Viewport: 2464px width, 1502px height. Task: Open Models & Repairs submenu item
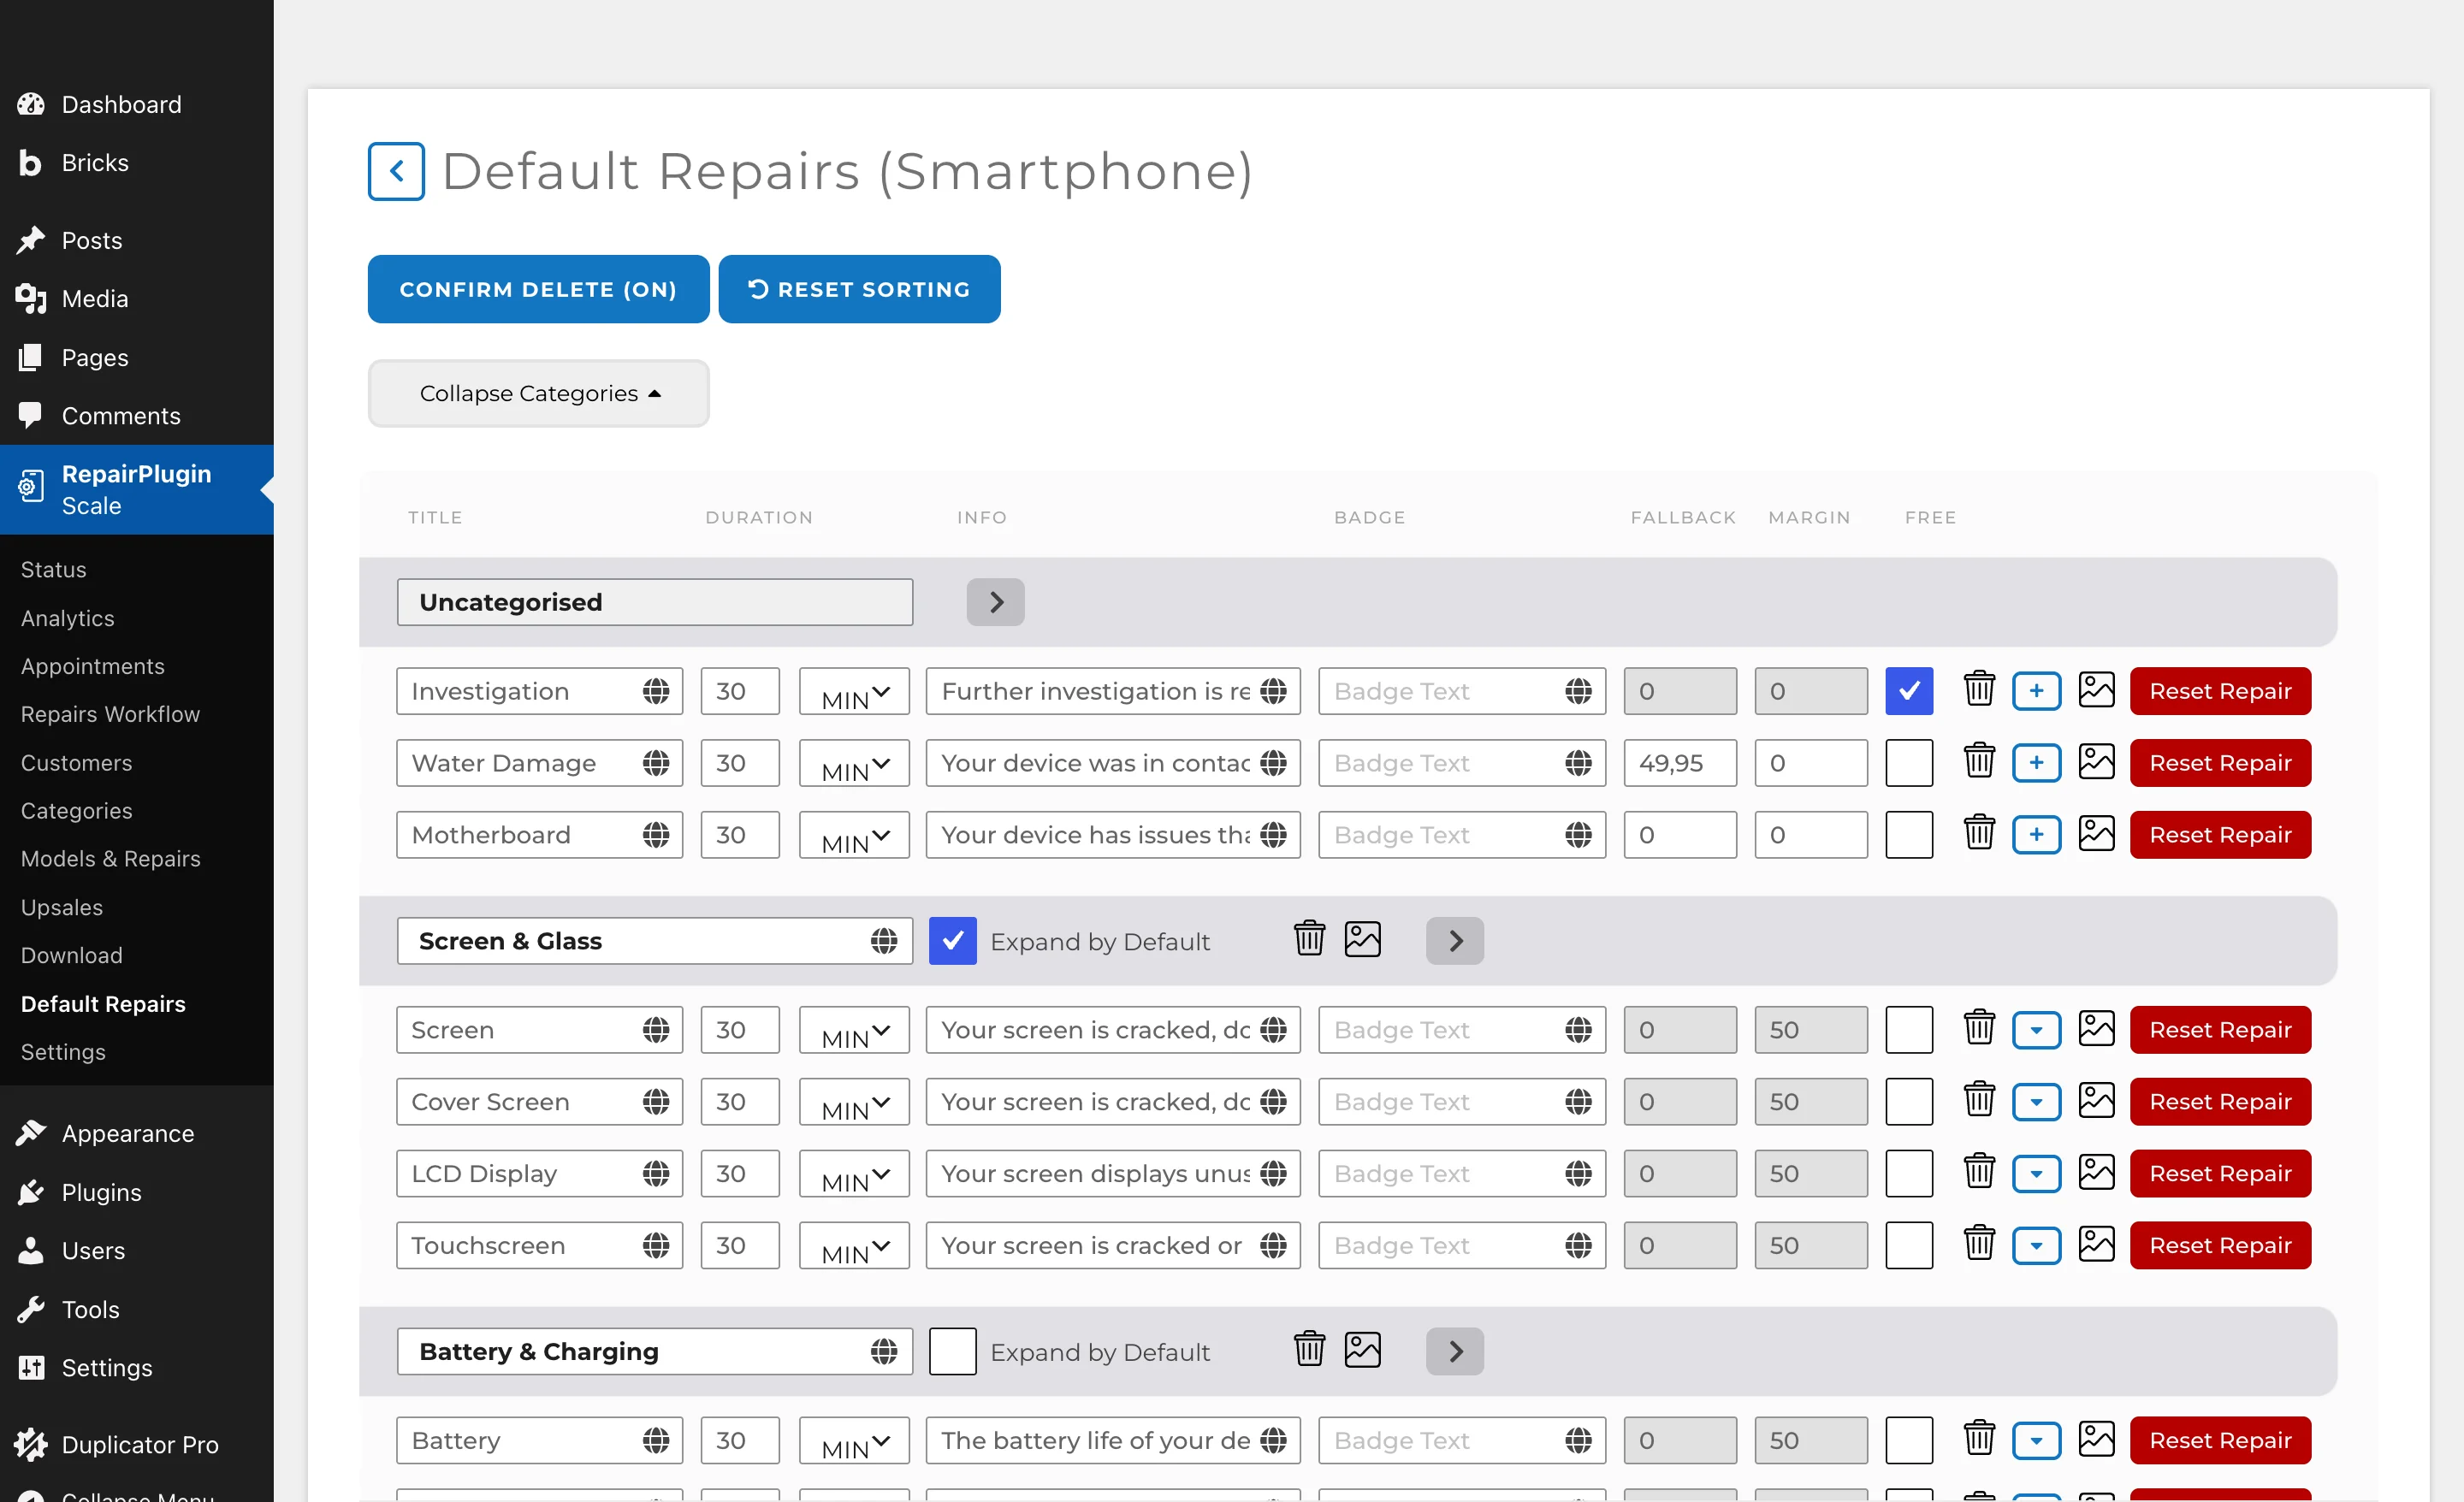tap(110, 858)
